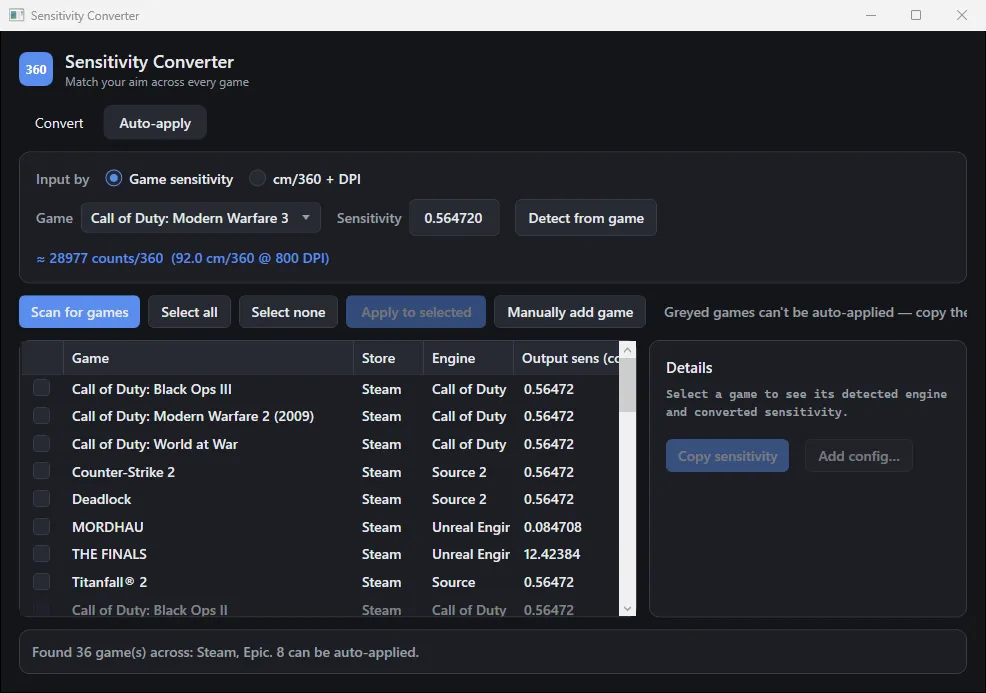Viewport: 986px width, 693px height.
Task: Click the Details panel heading
Action: coord(689,368)
